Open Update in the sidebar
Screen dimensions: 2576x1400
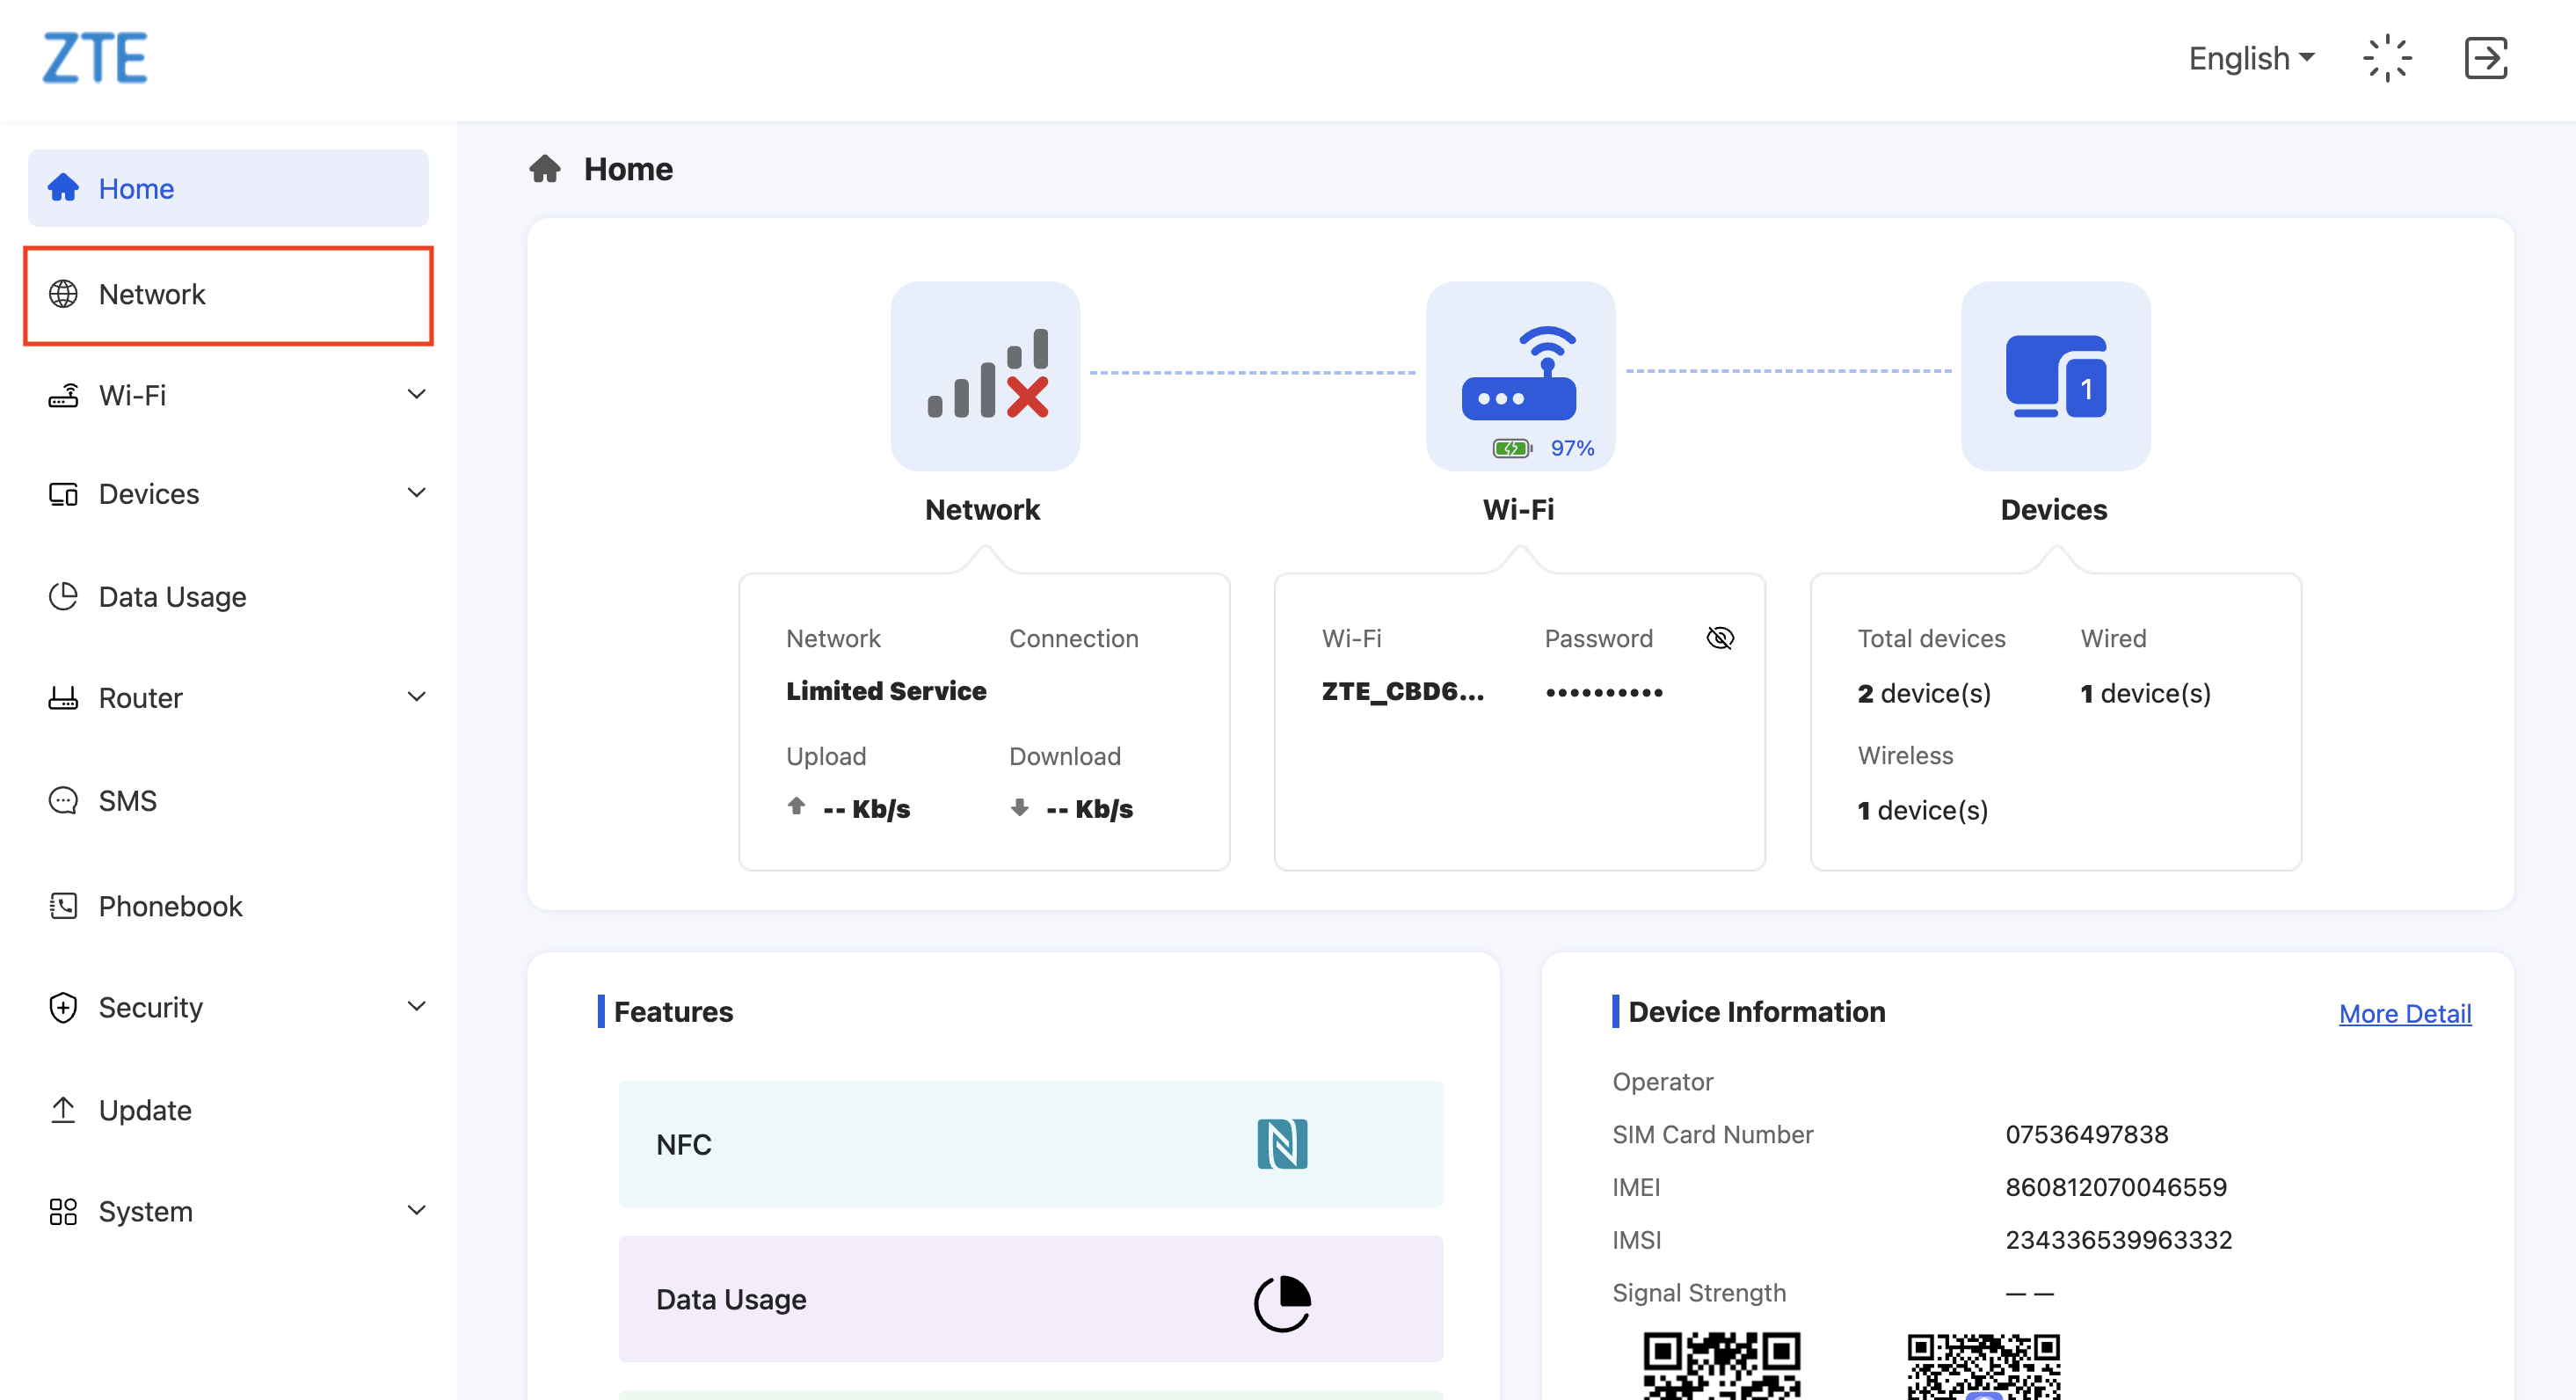click(228, 1110)
